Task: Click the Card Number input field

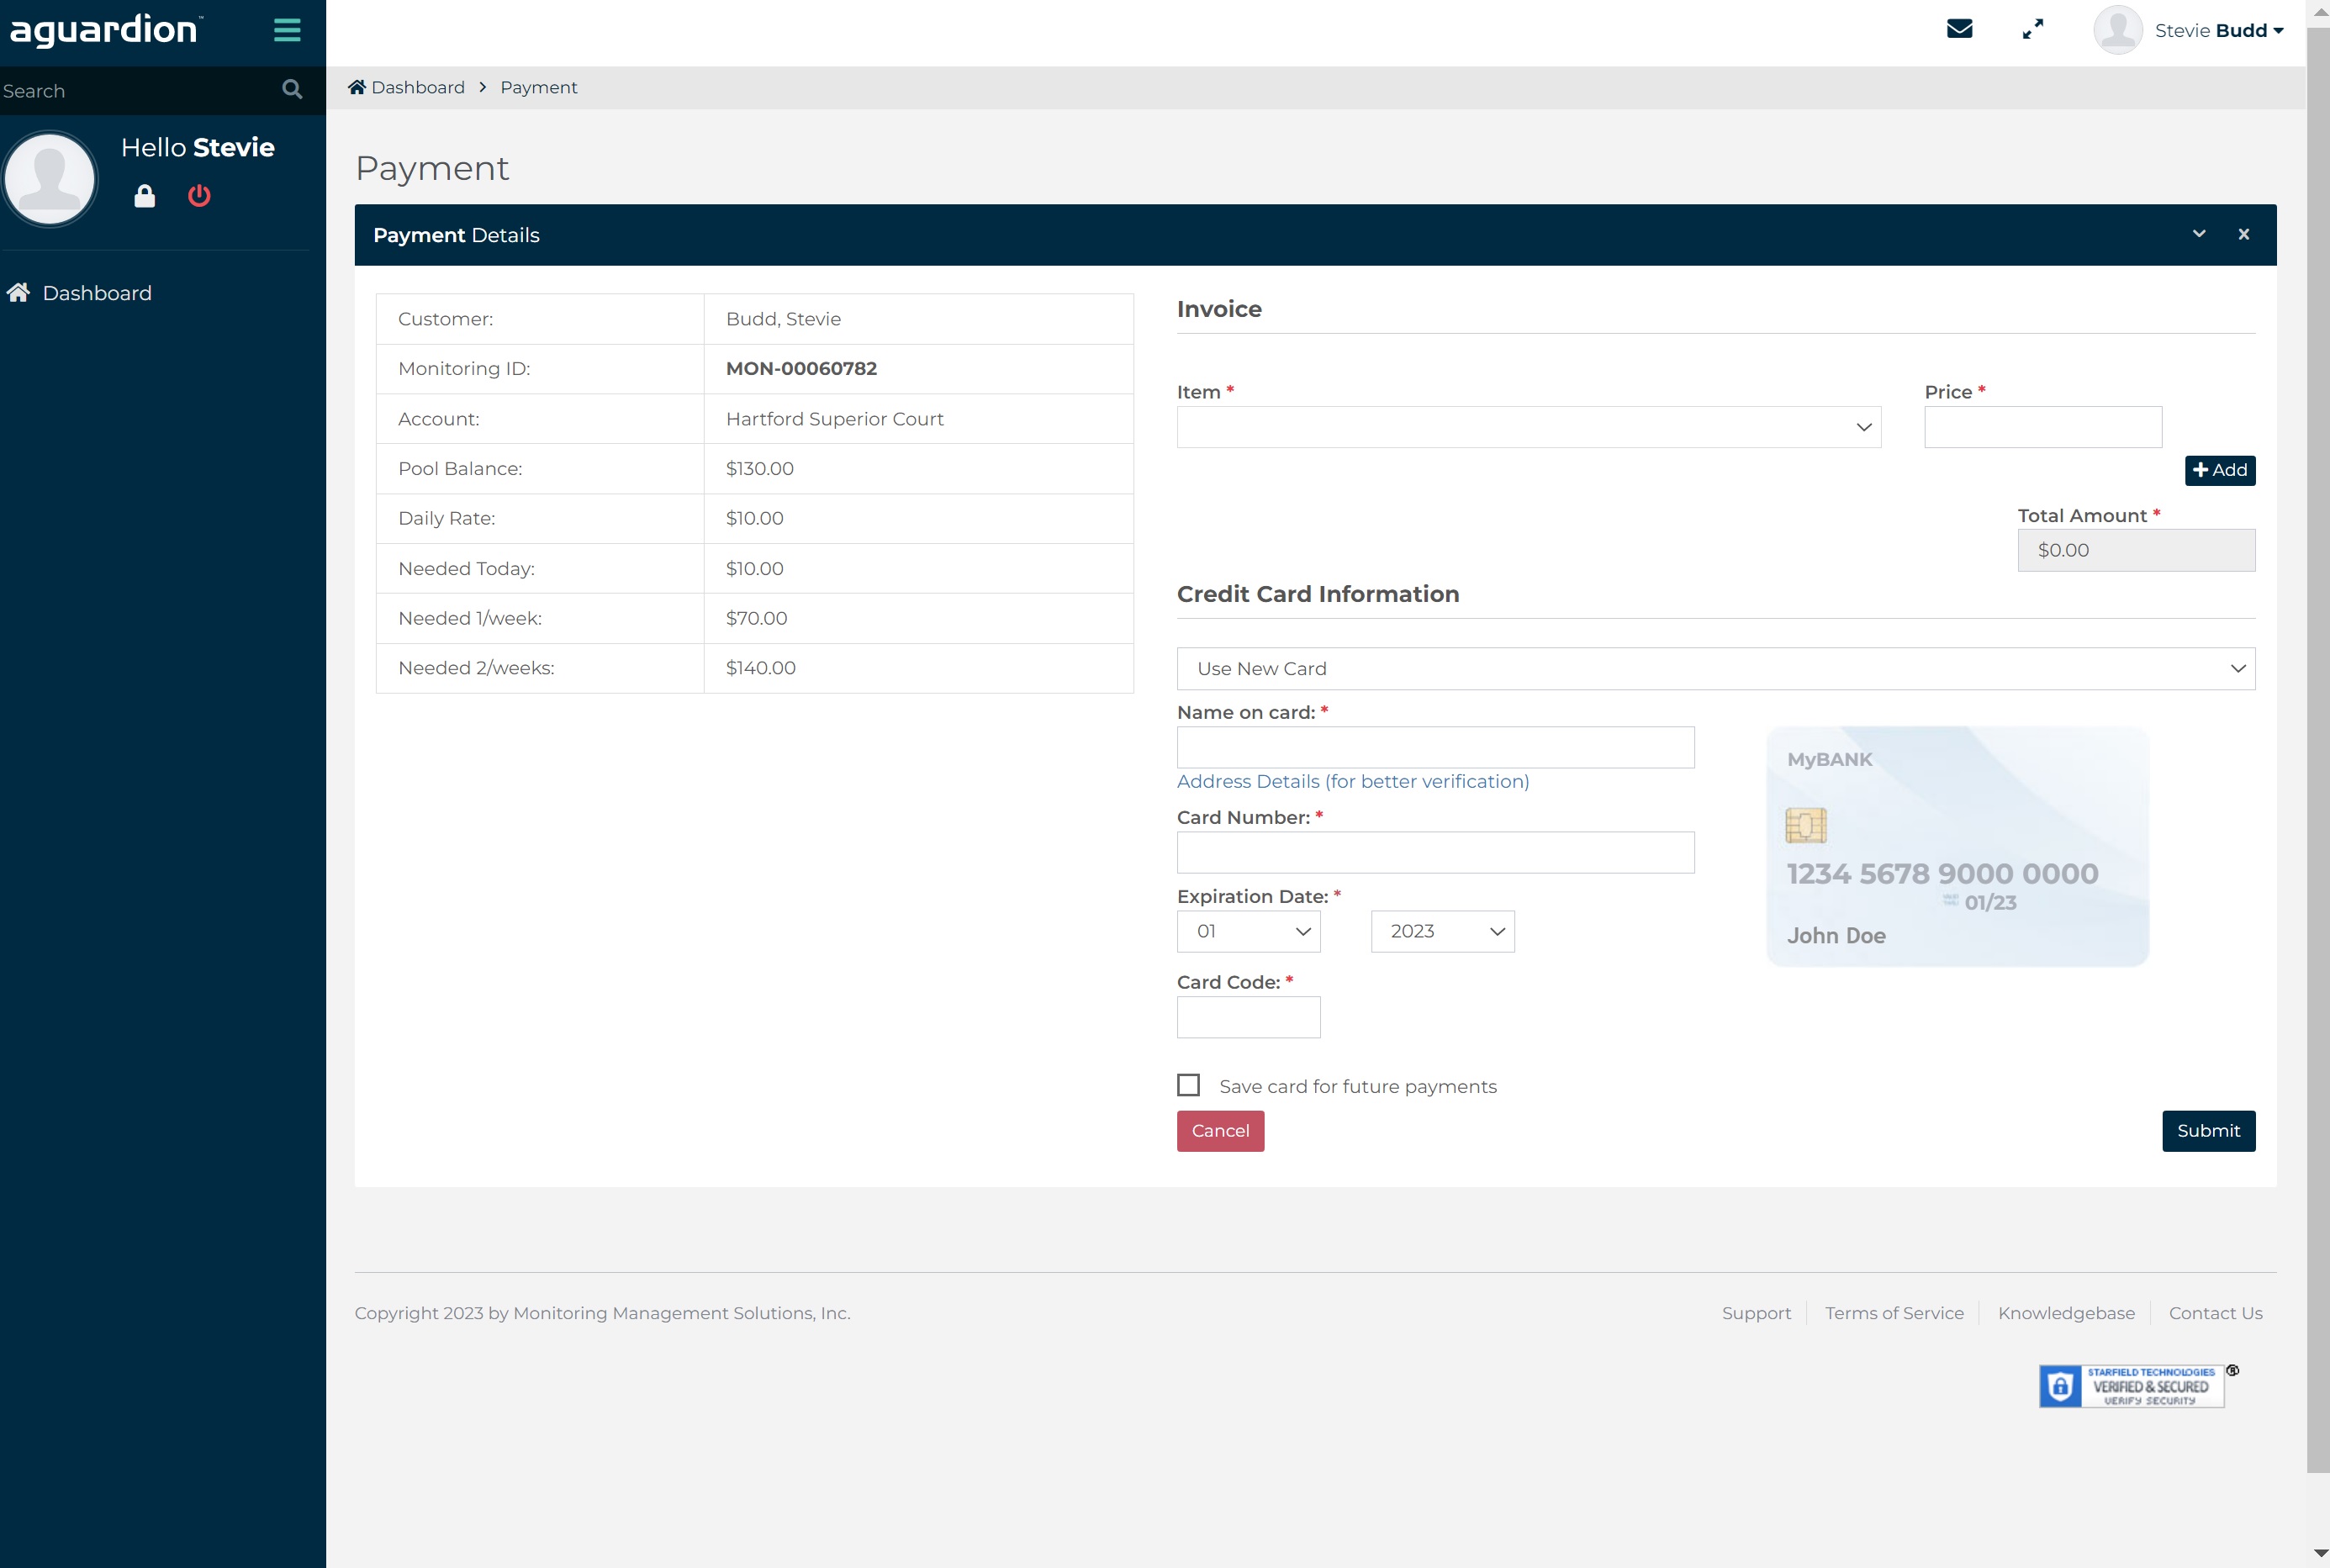Action: point(1434,852)
